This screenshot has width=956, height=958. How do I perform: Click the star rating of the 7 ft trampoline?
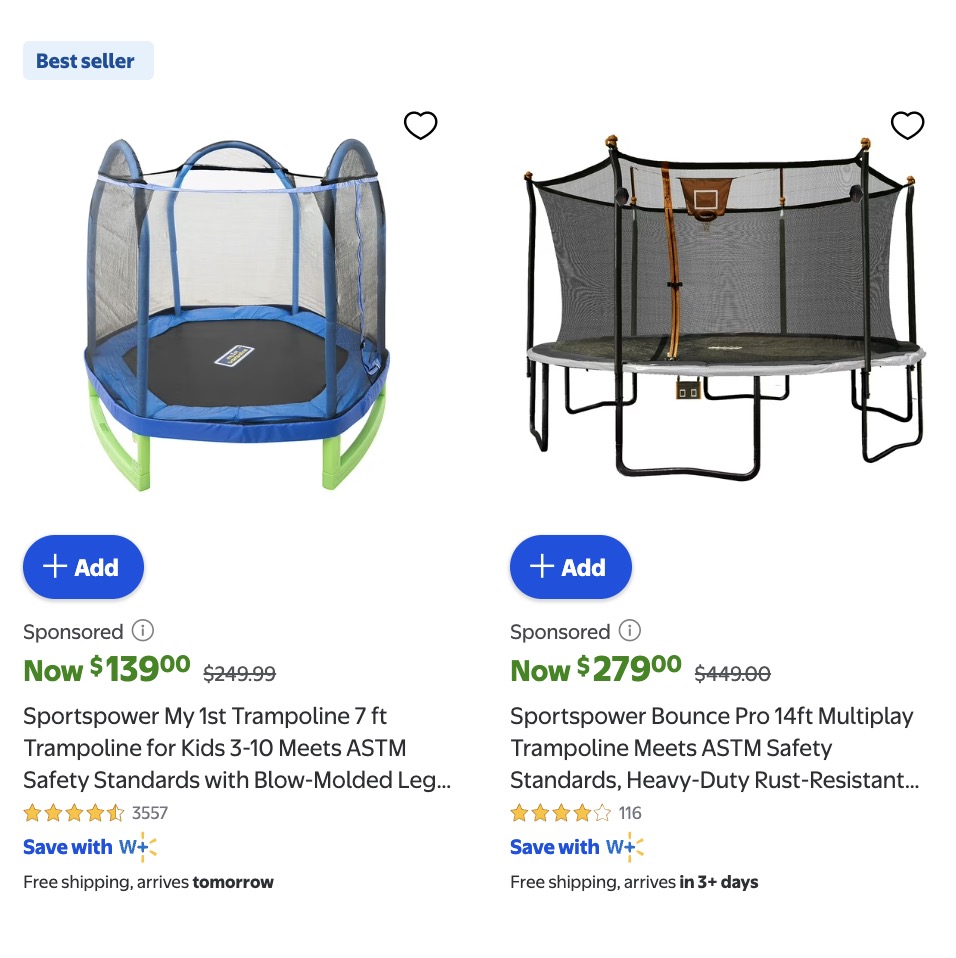[74, 813]
